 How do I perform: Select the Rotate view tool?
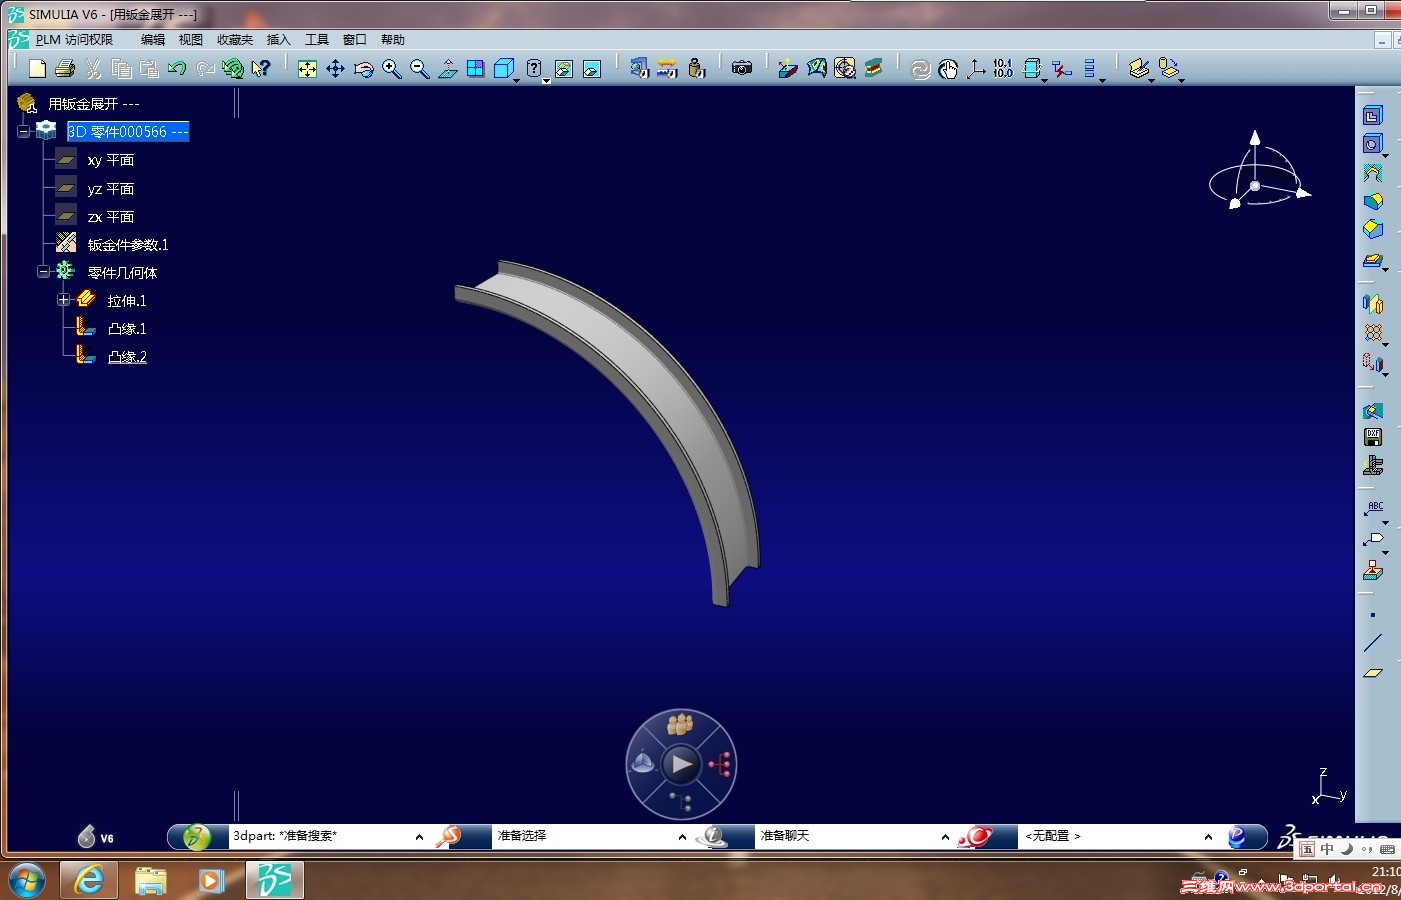364,68
